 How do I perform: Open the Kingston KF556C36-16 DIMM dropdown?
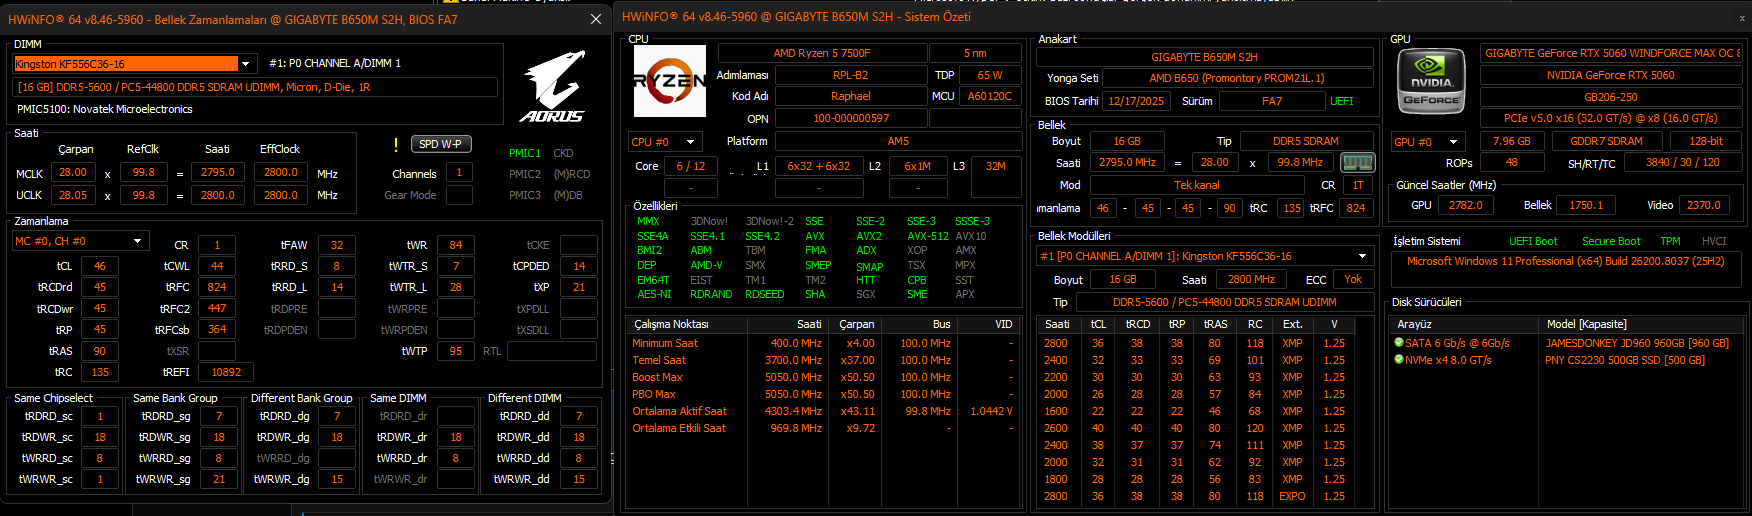coord(134,64)
